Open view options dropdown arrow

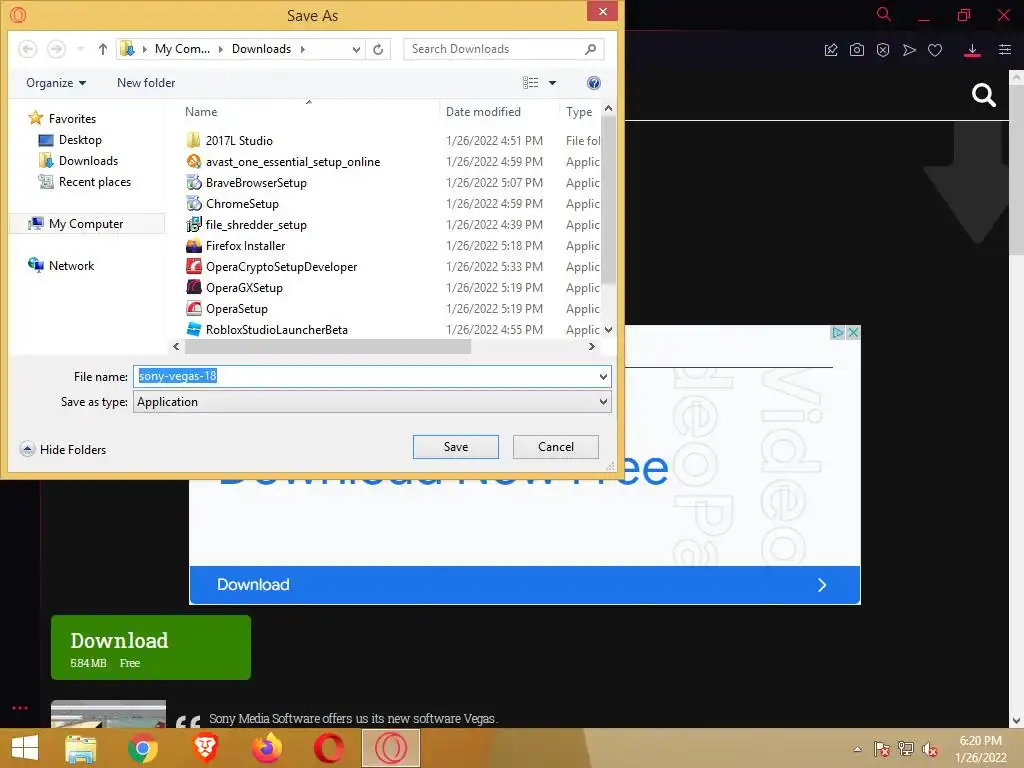[x=552, y=83]
